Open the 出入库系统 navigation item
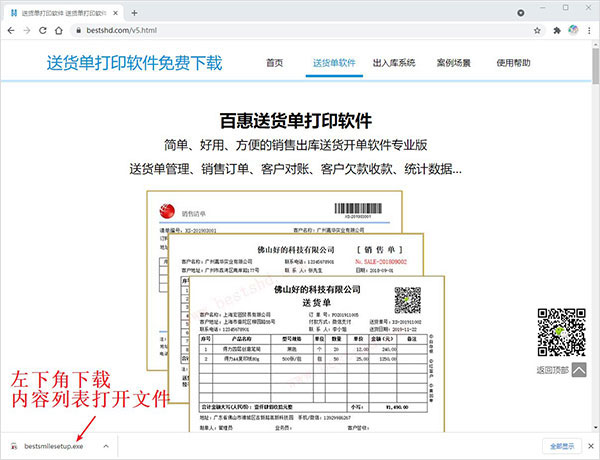The image size is (600, 460). click(x=394, y=63)
